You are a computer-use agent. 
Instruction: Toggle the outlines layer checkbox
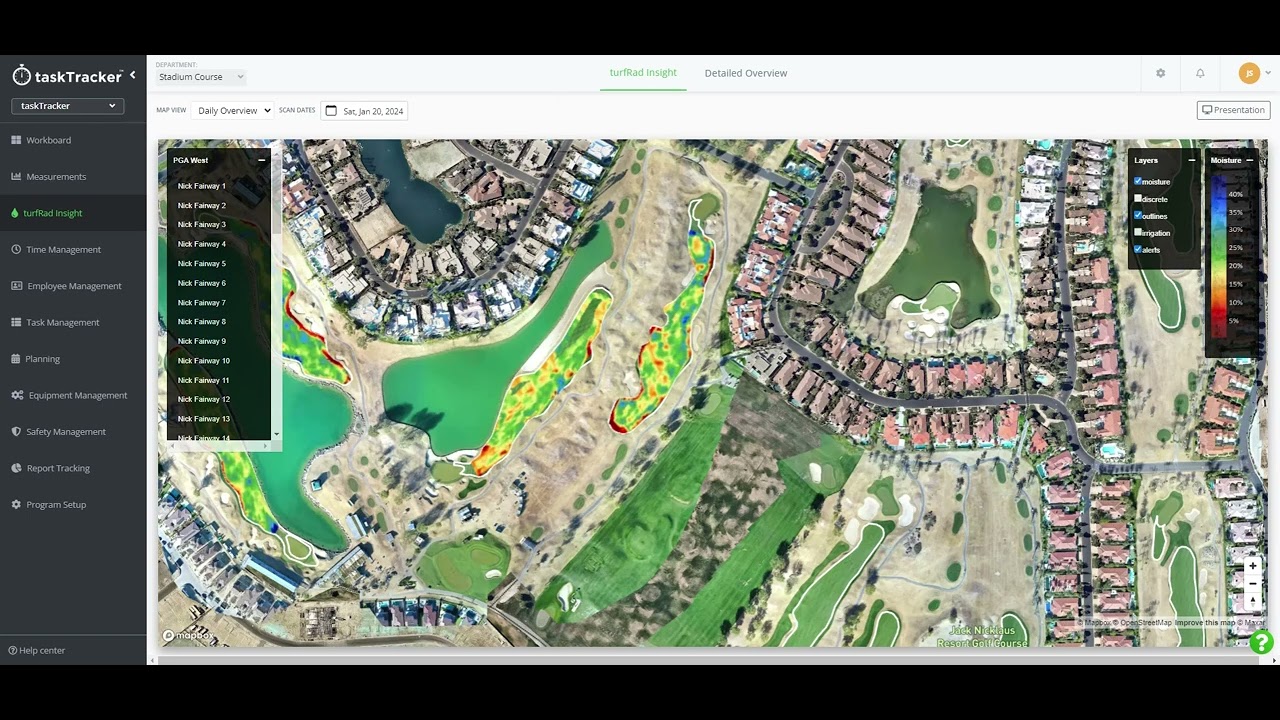click(1138, 215)
